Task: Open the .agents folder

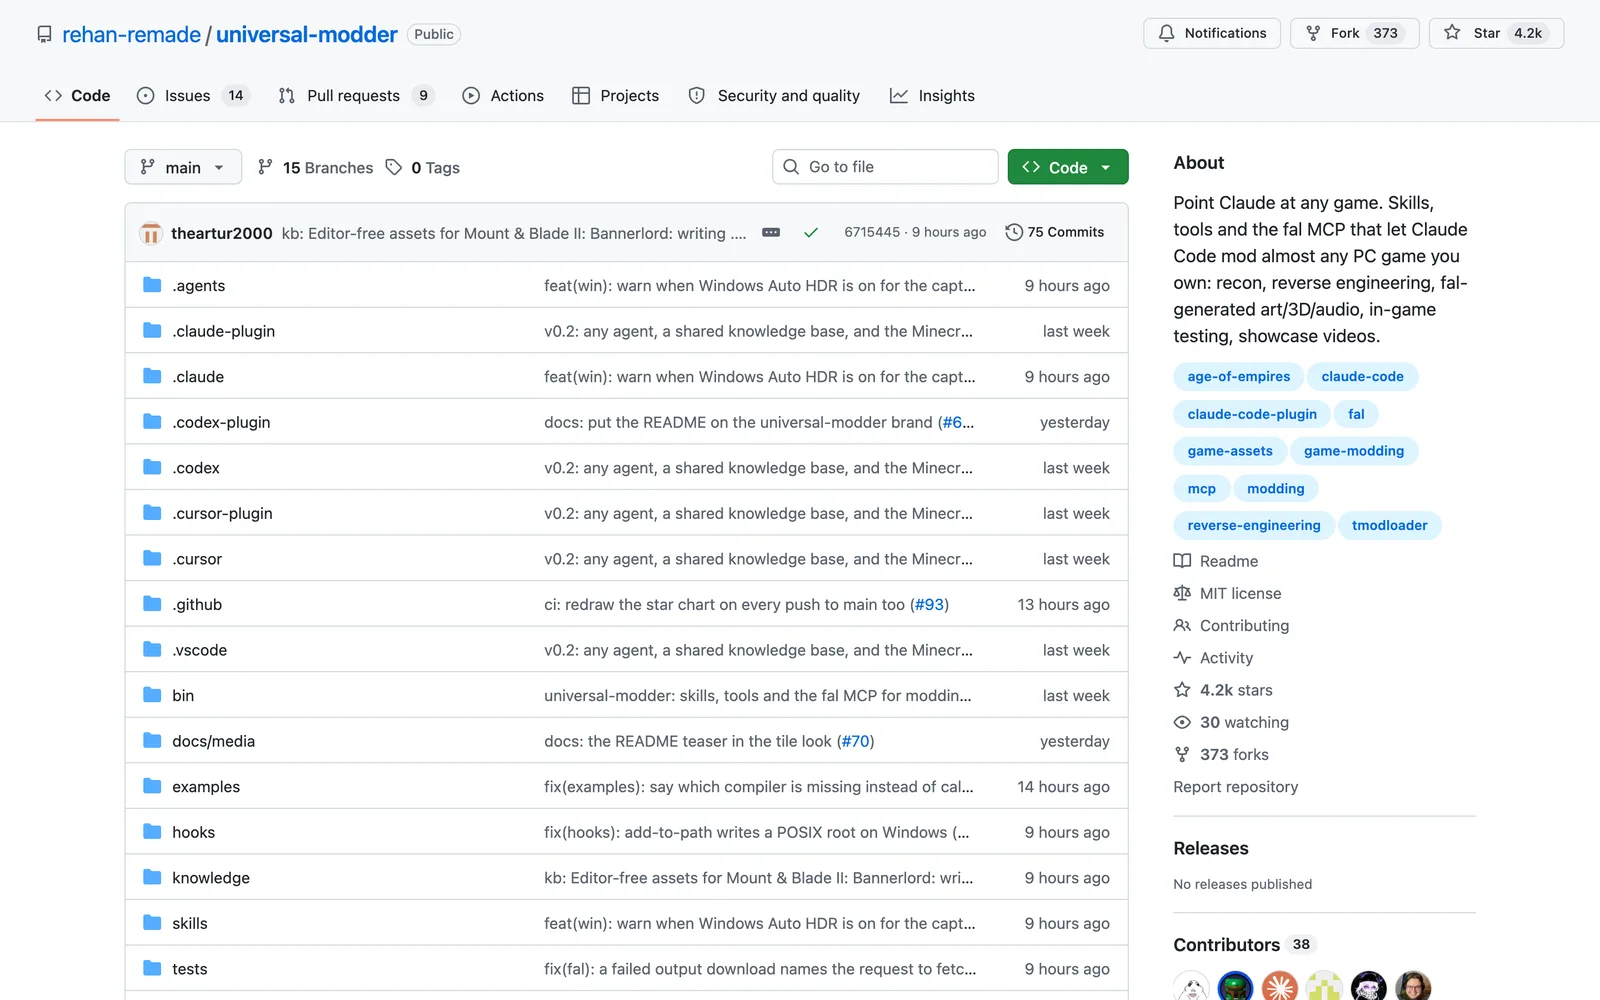Action: pos(198,285)
